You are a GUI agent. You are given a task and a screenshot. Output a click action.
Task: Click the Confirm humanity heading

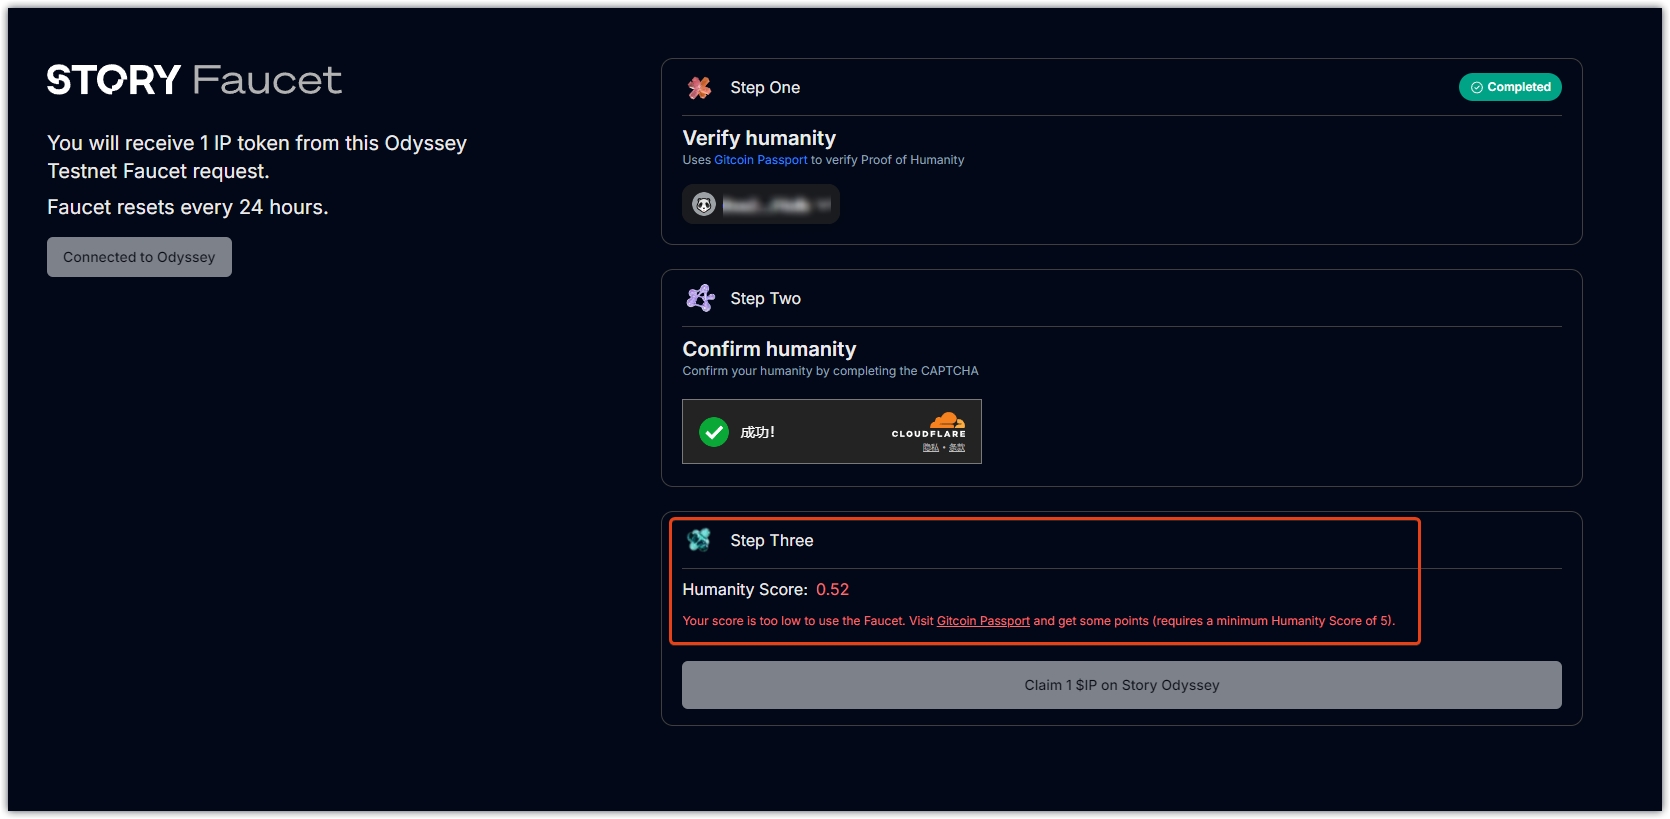pos(769,349)
